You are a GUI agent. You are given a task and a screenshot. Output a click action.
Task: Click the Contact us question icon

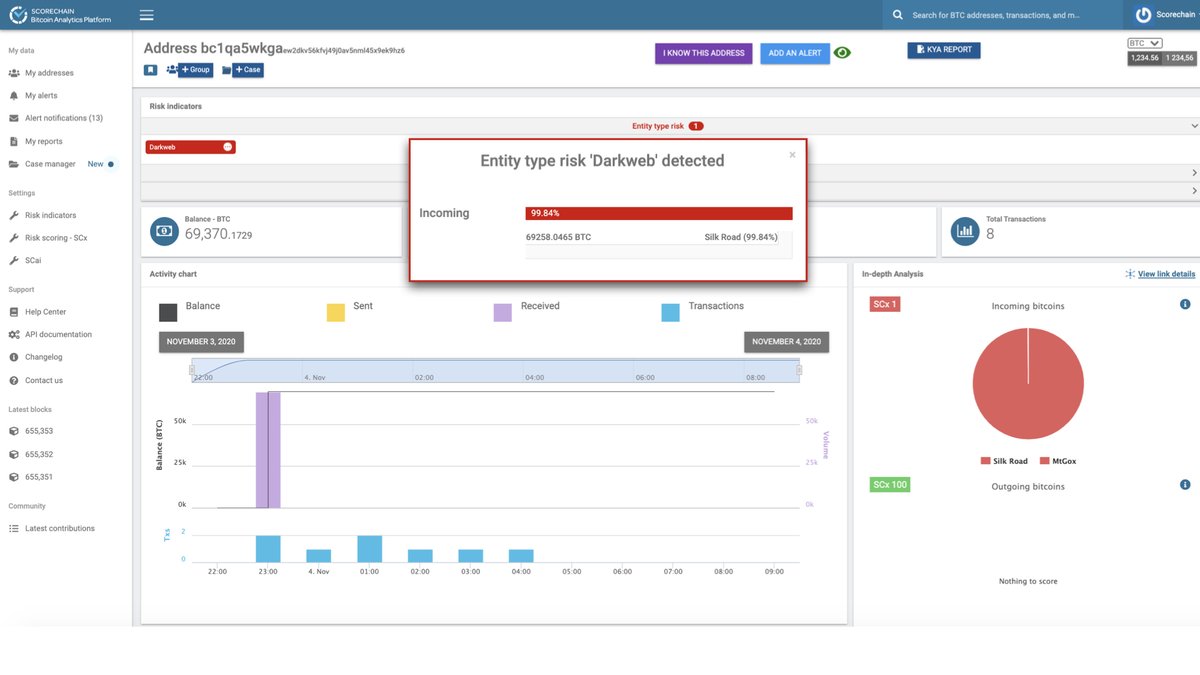point(14,380)
